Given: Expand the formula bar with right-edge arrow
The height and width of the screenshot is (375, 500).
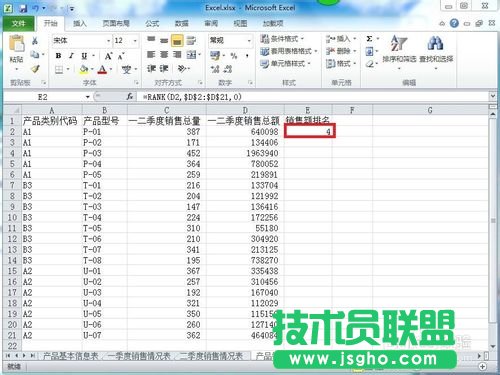Looking at the screenshot, I should [492, 97].
